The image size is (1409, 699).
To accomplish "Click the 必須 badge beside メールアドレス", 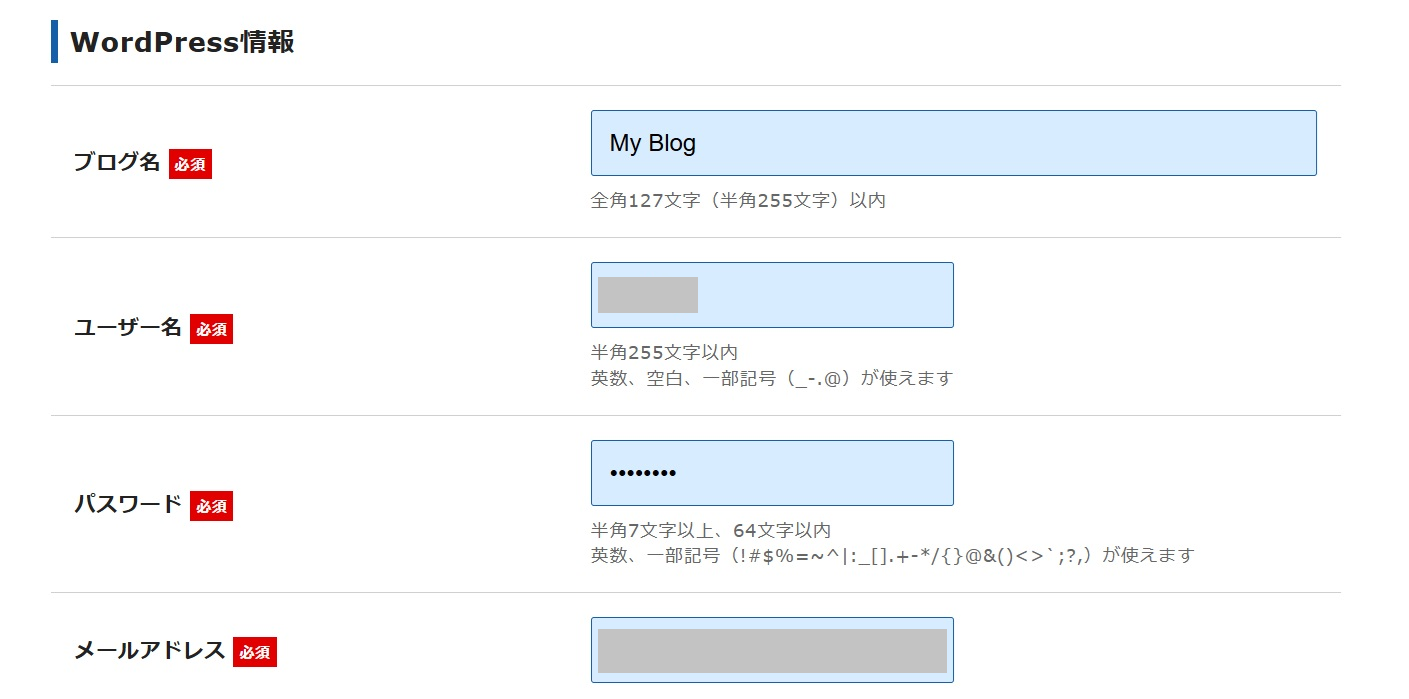I will pos(255,653).
